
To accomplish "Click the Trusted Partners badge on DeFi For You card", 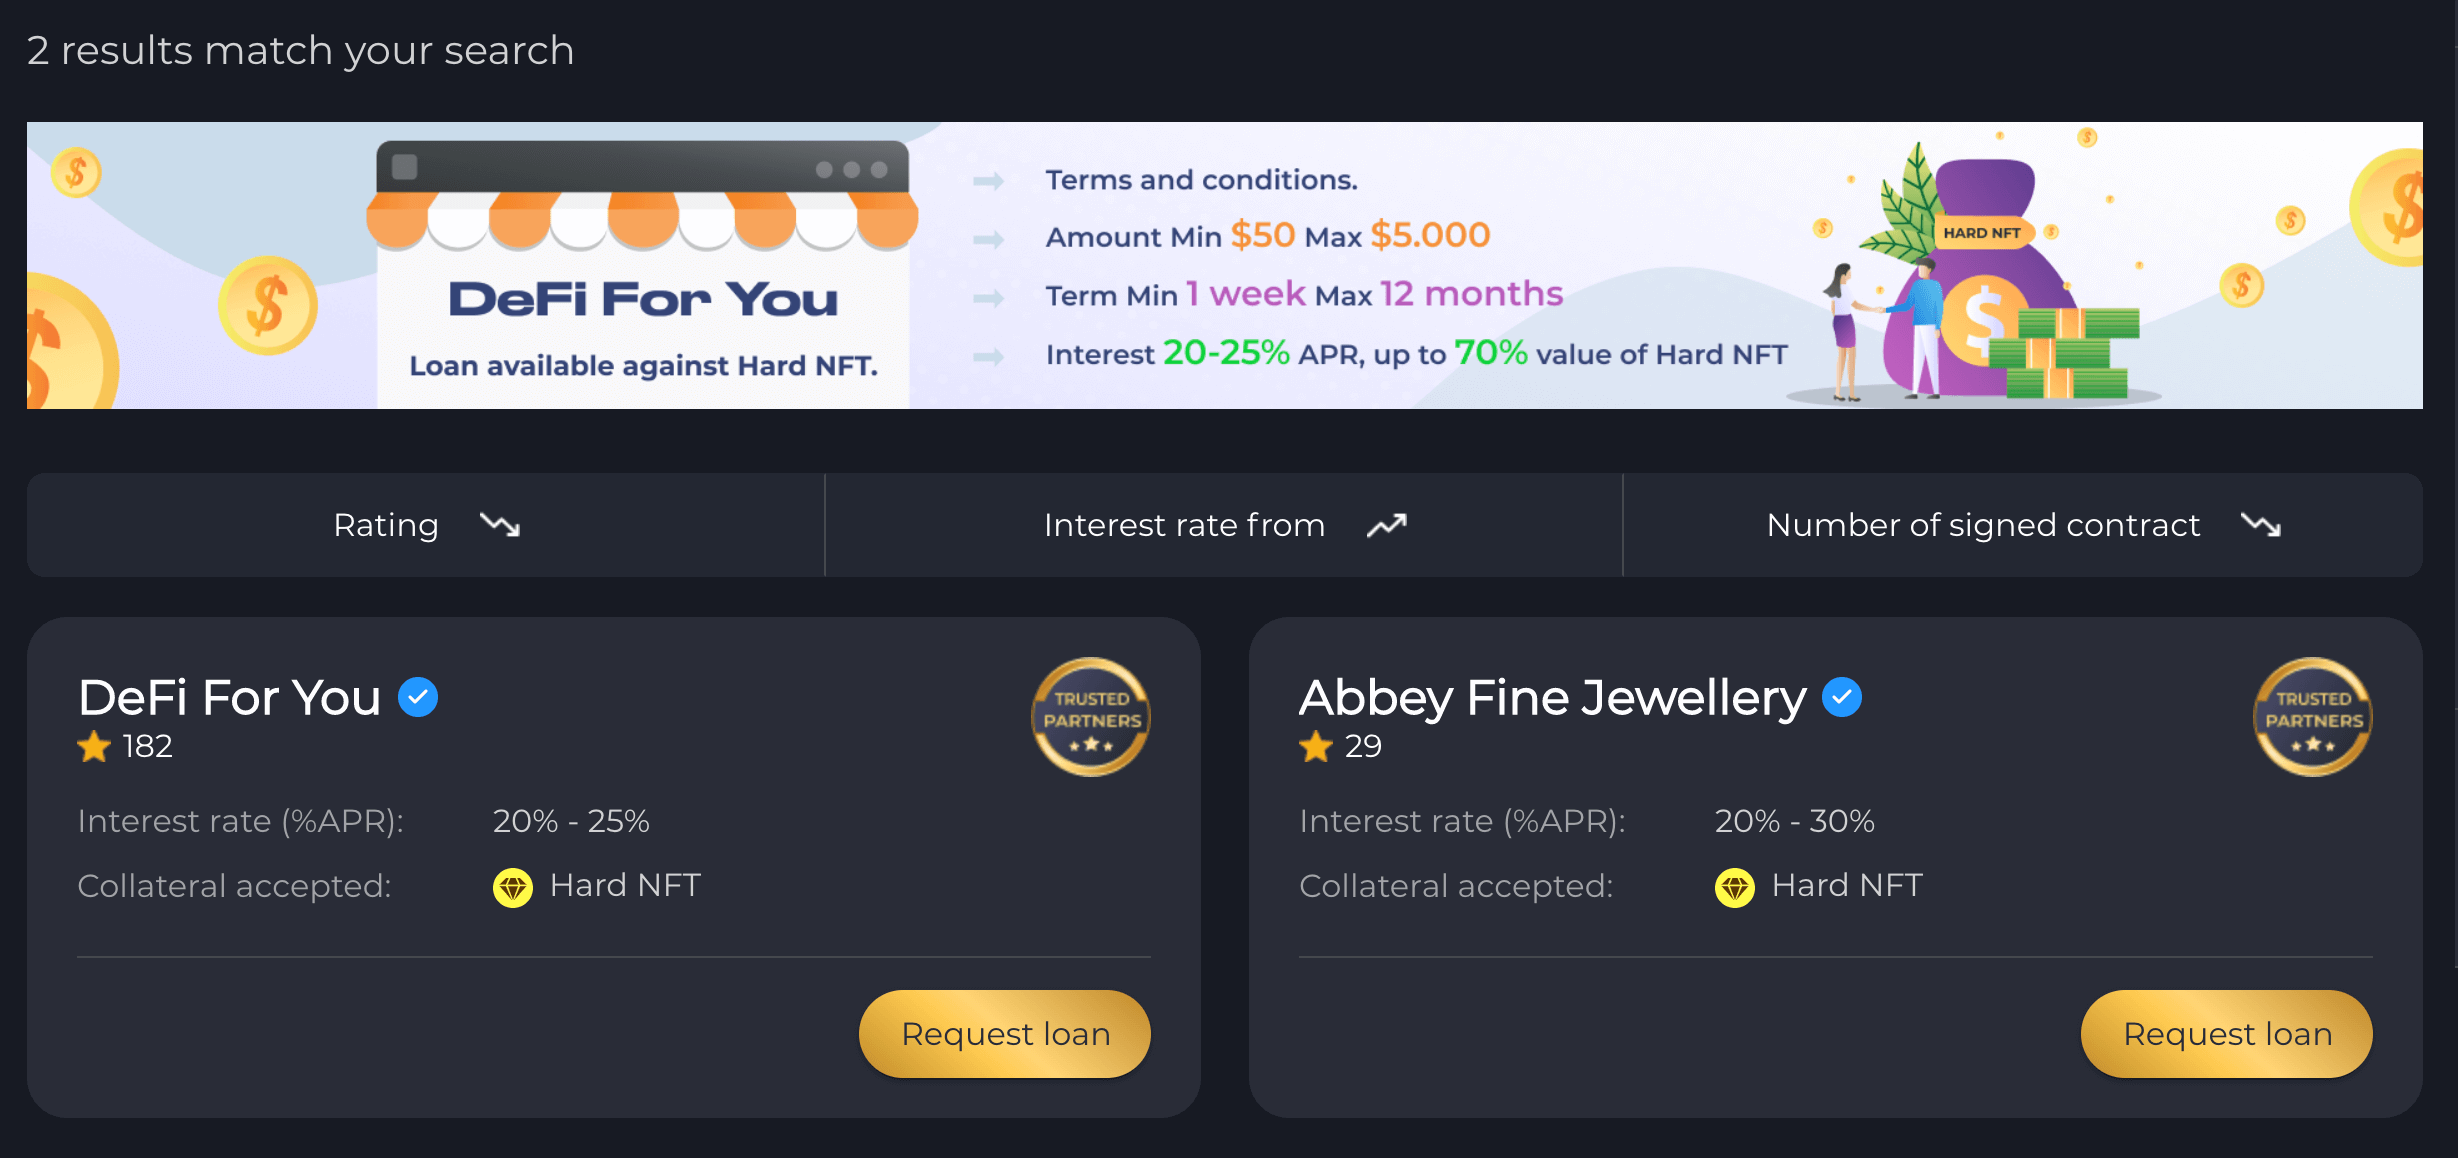I will tap(1091, 717).
